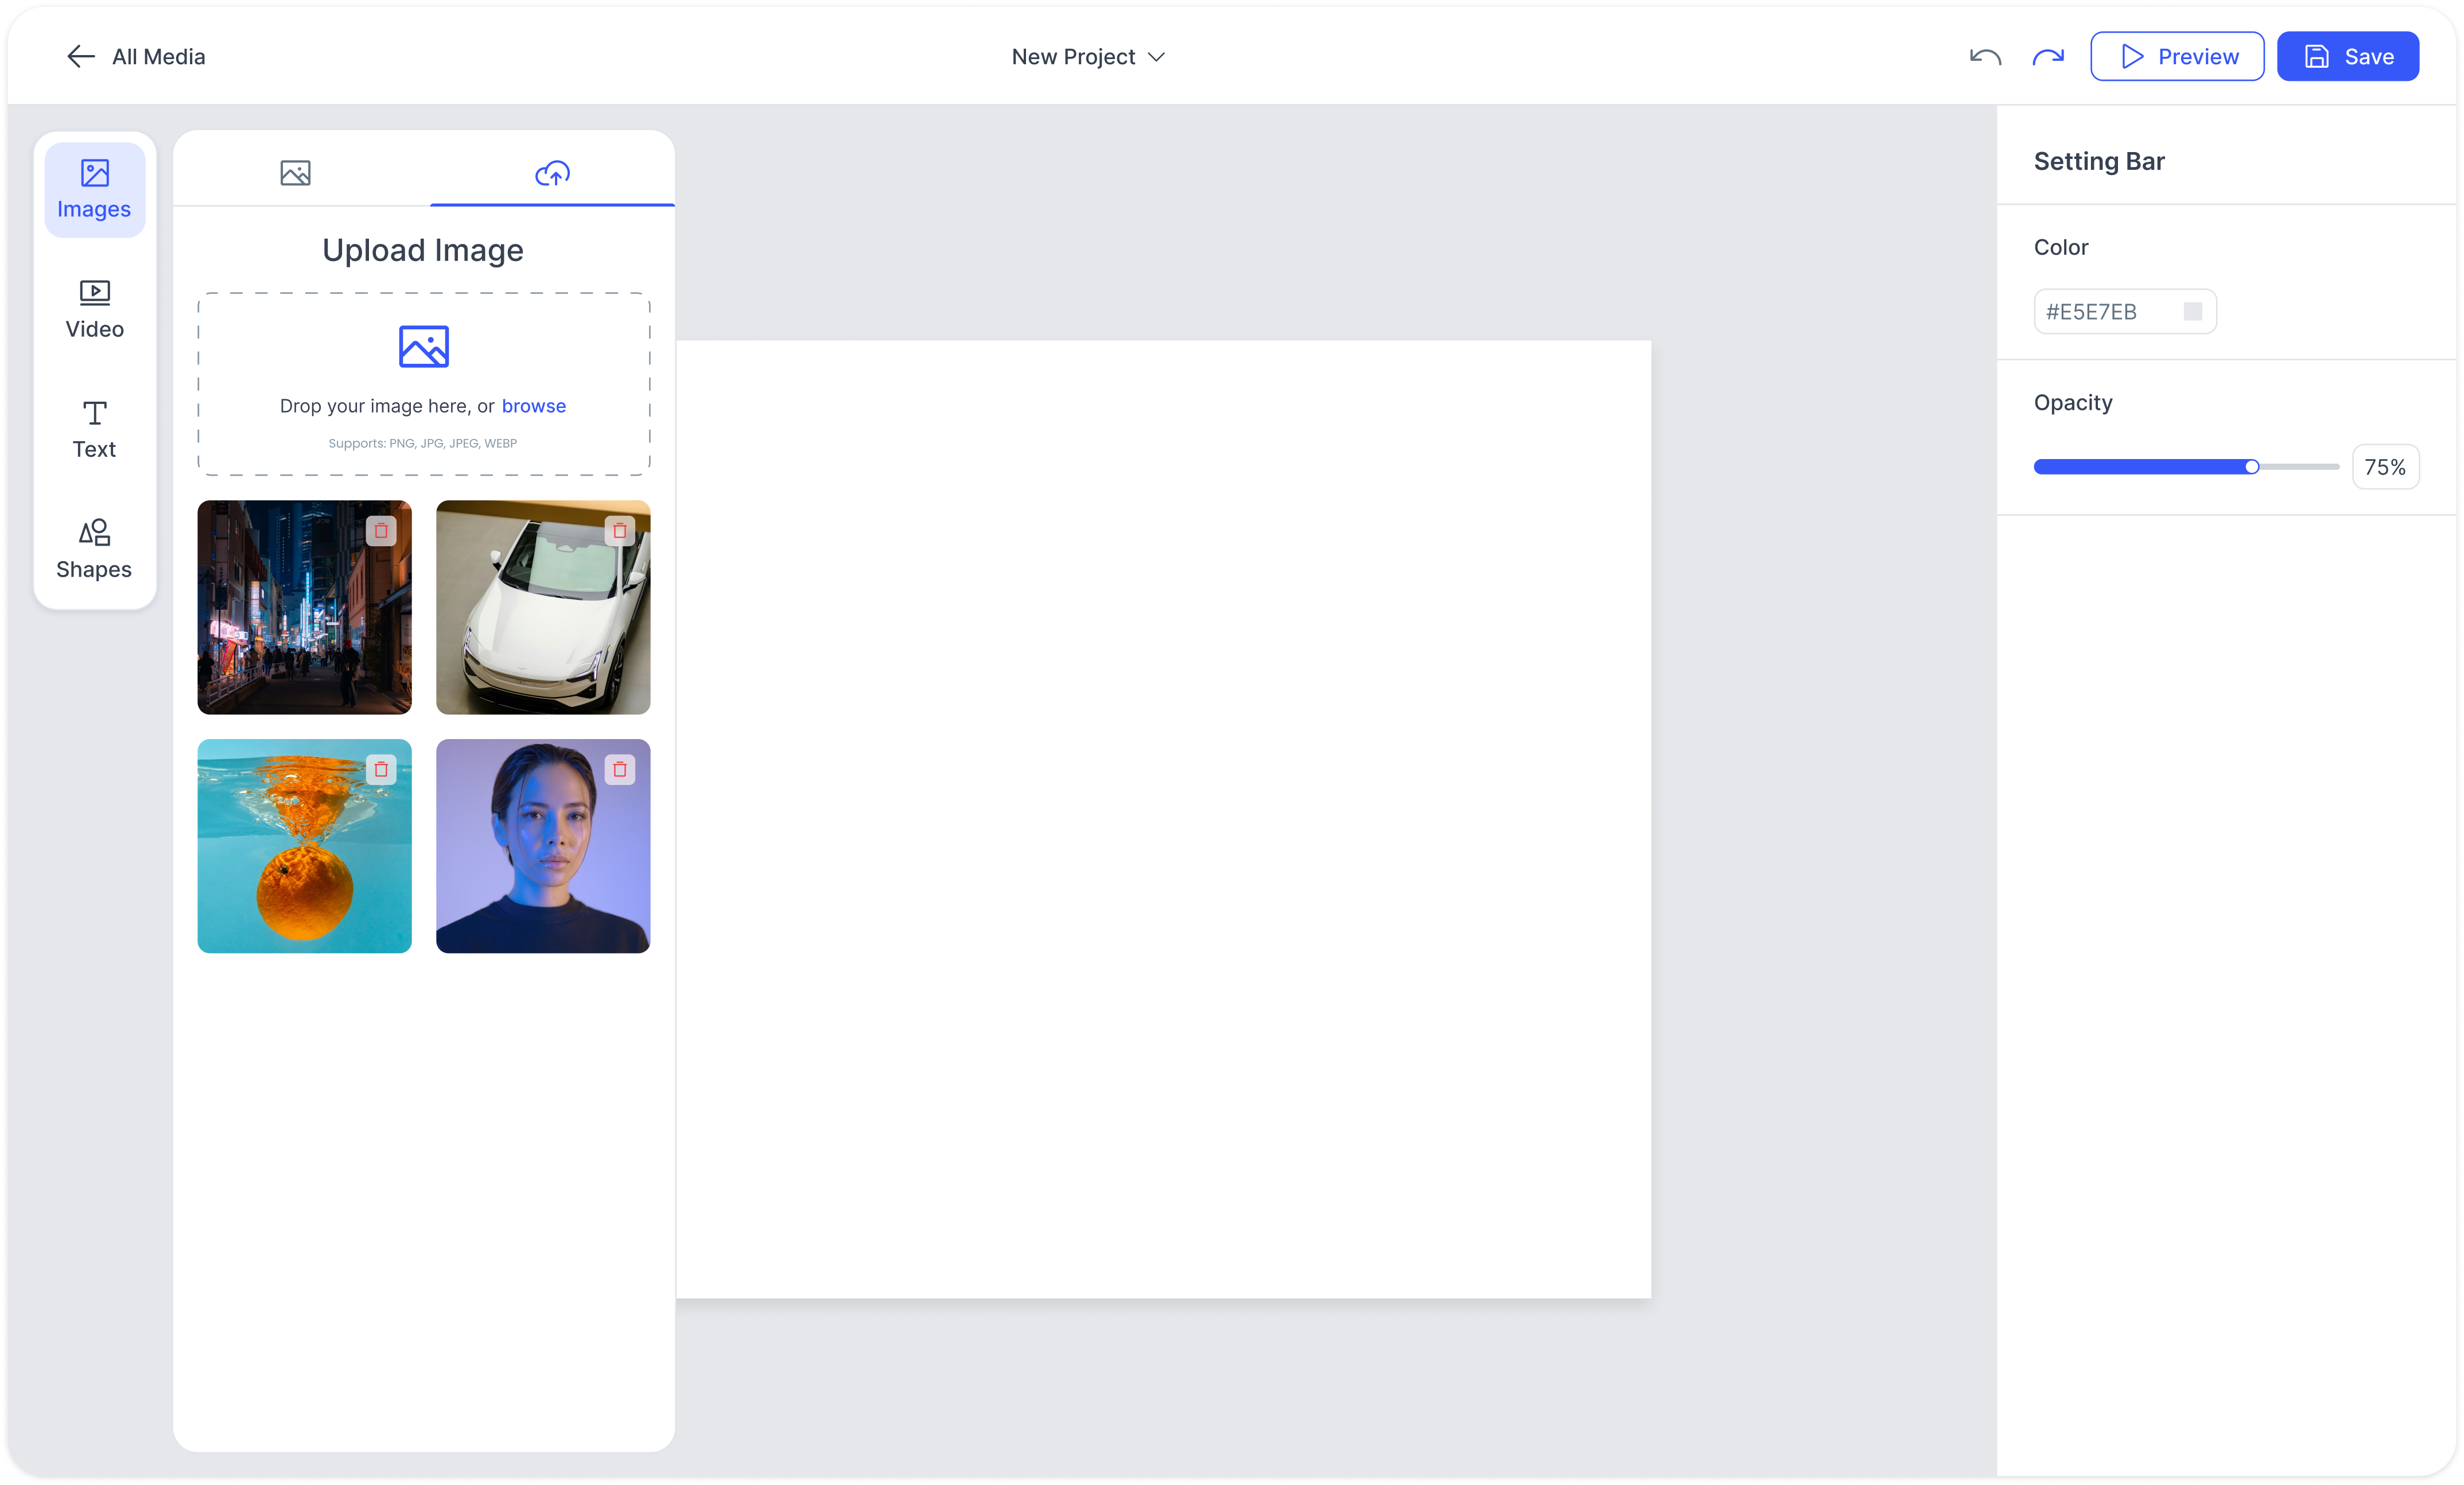Click the white canvas area

tap(1163, 820)
